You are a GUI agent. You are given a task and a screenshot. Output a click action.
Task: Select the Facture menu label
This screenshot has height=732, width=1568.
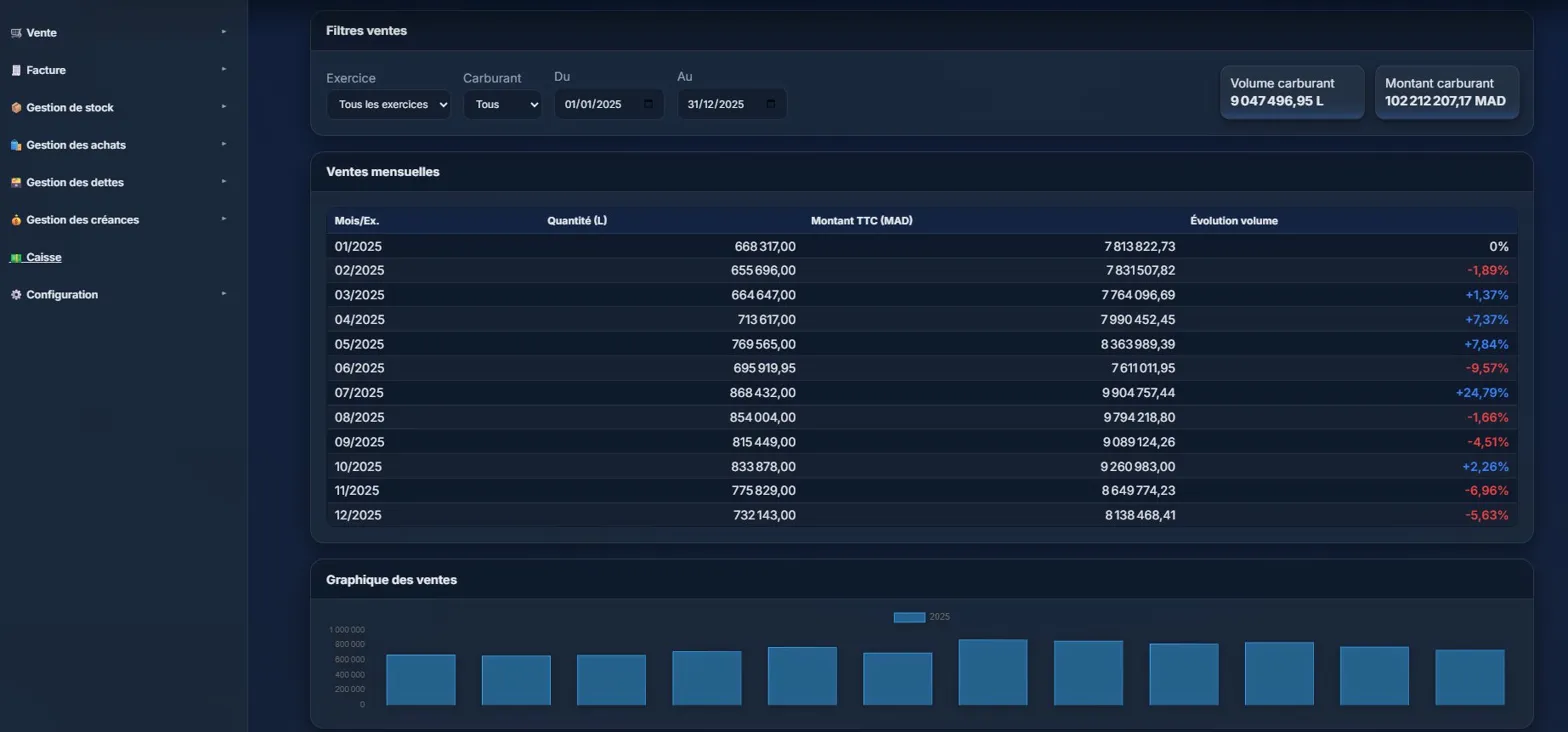46,71
